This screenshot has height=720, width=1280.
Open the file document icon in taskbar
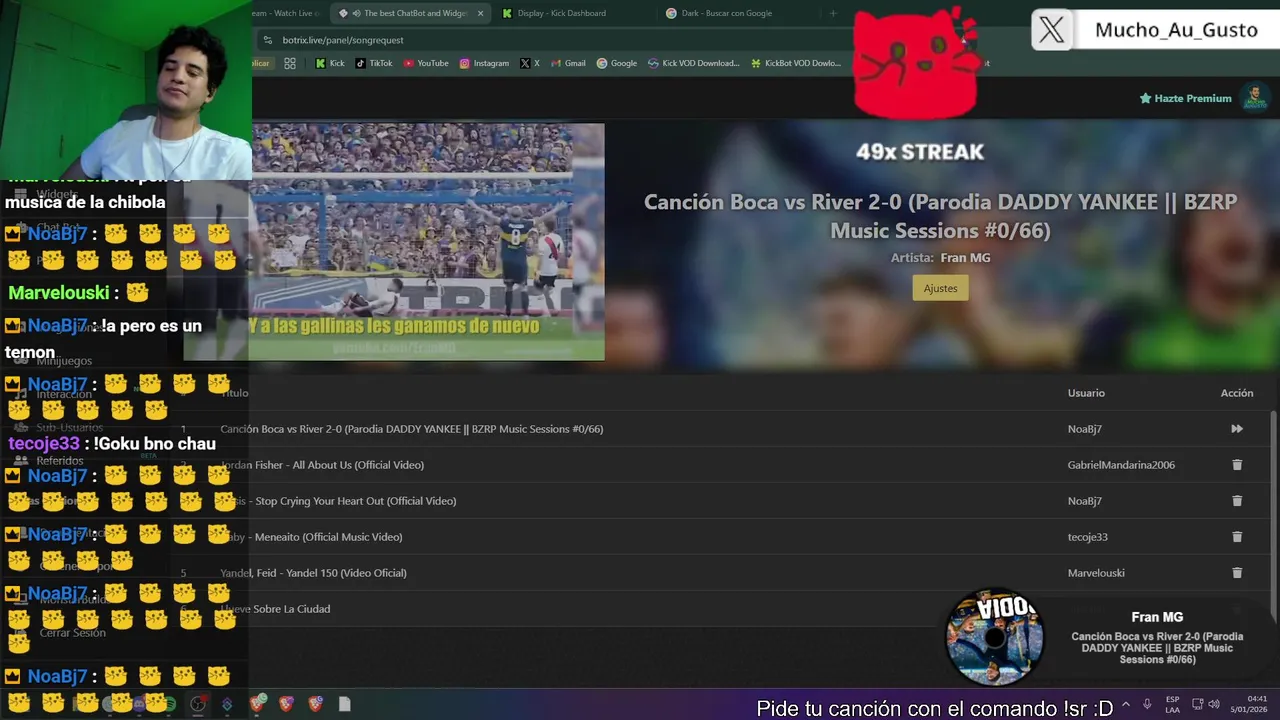pyautogui.click(x=344, y=704)
